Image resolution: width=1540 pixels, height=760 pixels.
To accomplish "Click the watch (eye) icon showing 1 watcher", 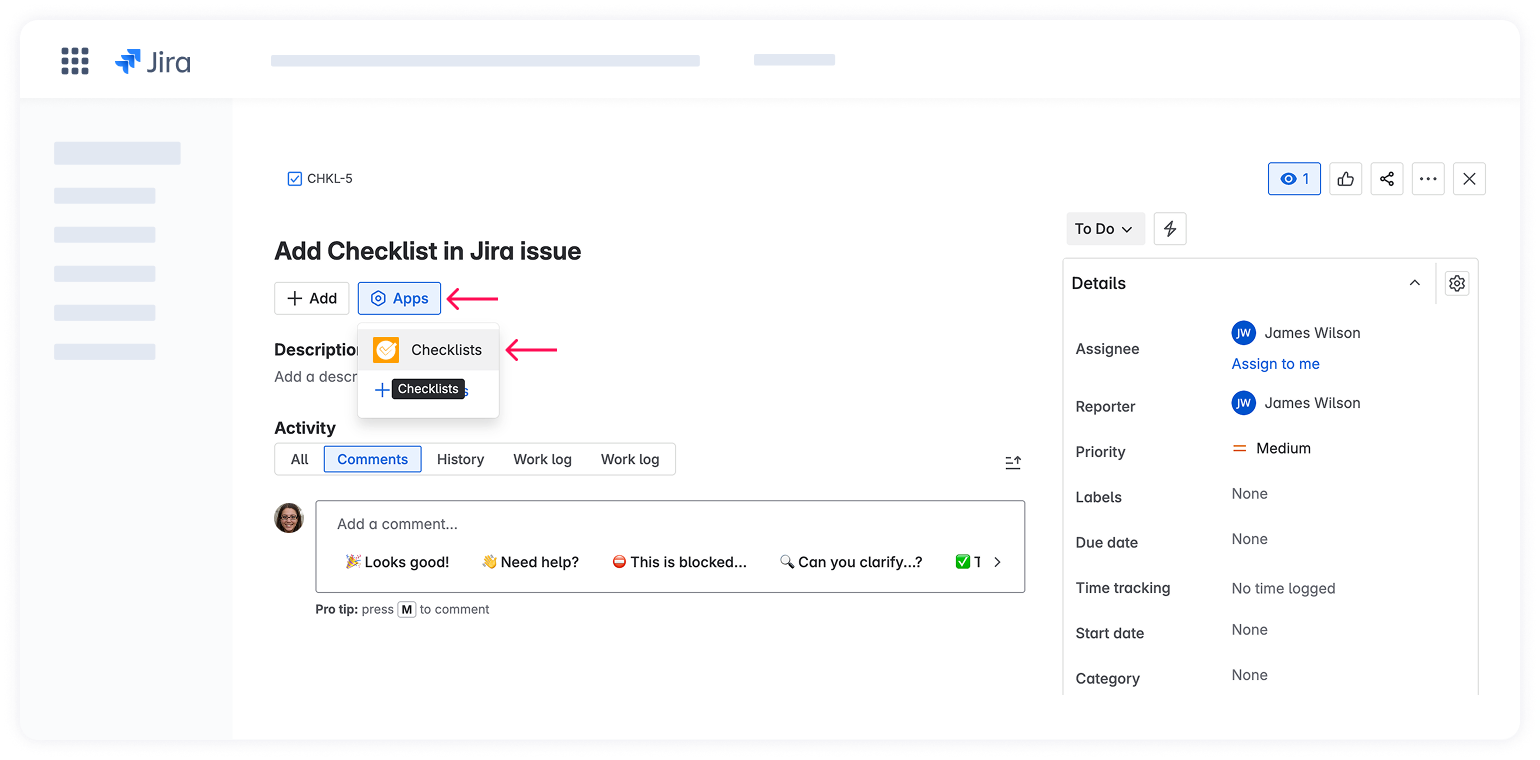I will pos(1293,178).
